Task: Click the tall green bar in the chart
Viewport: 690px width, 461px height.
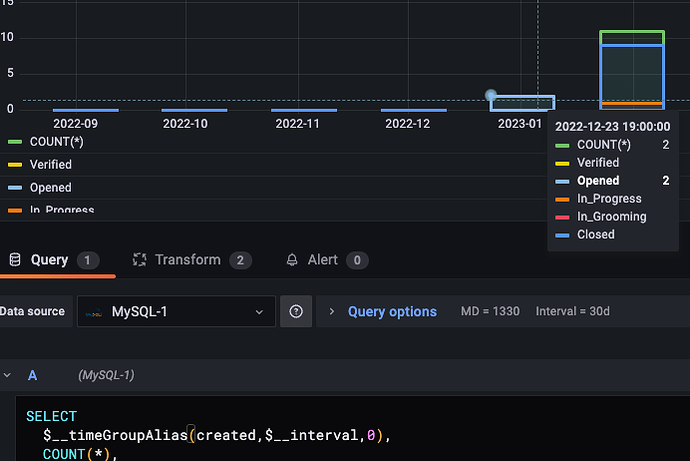Action: click(632, 37)
